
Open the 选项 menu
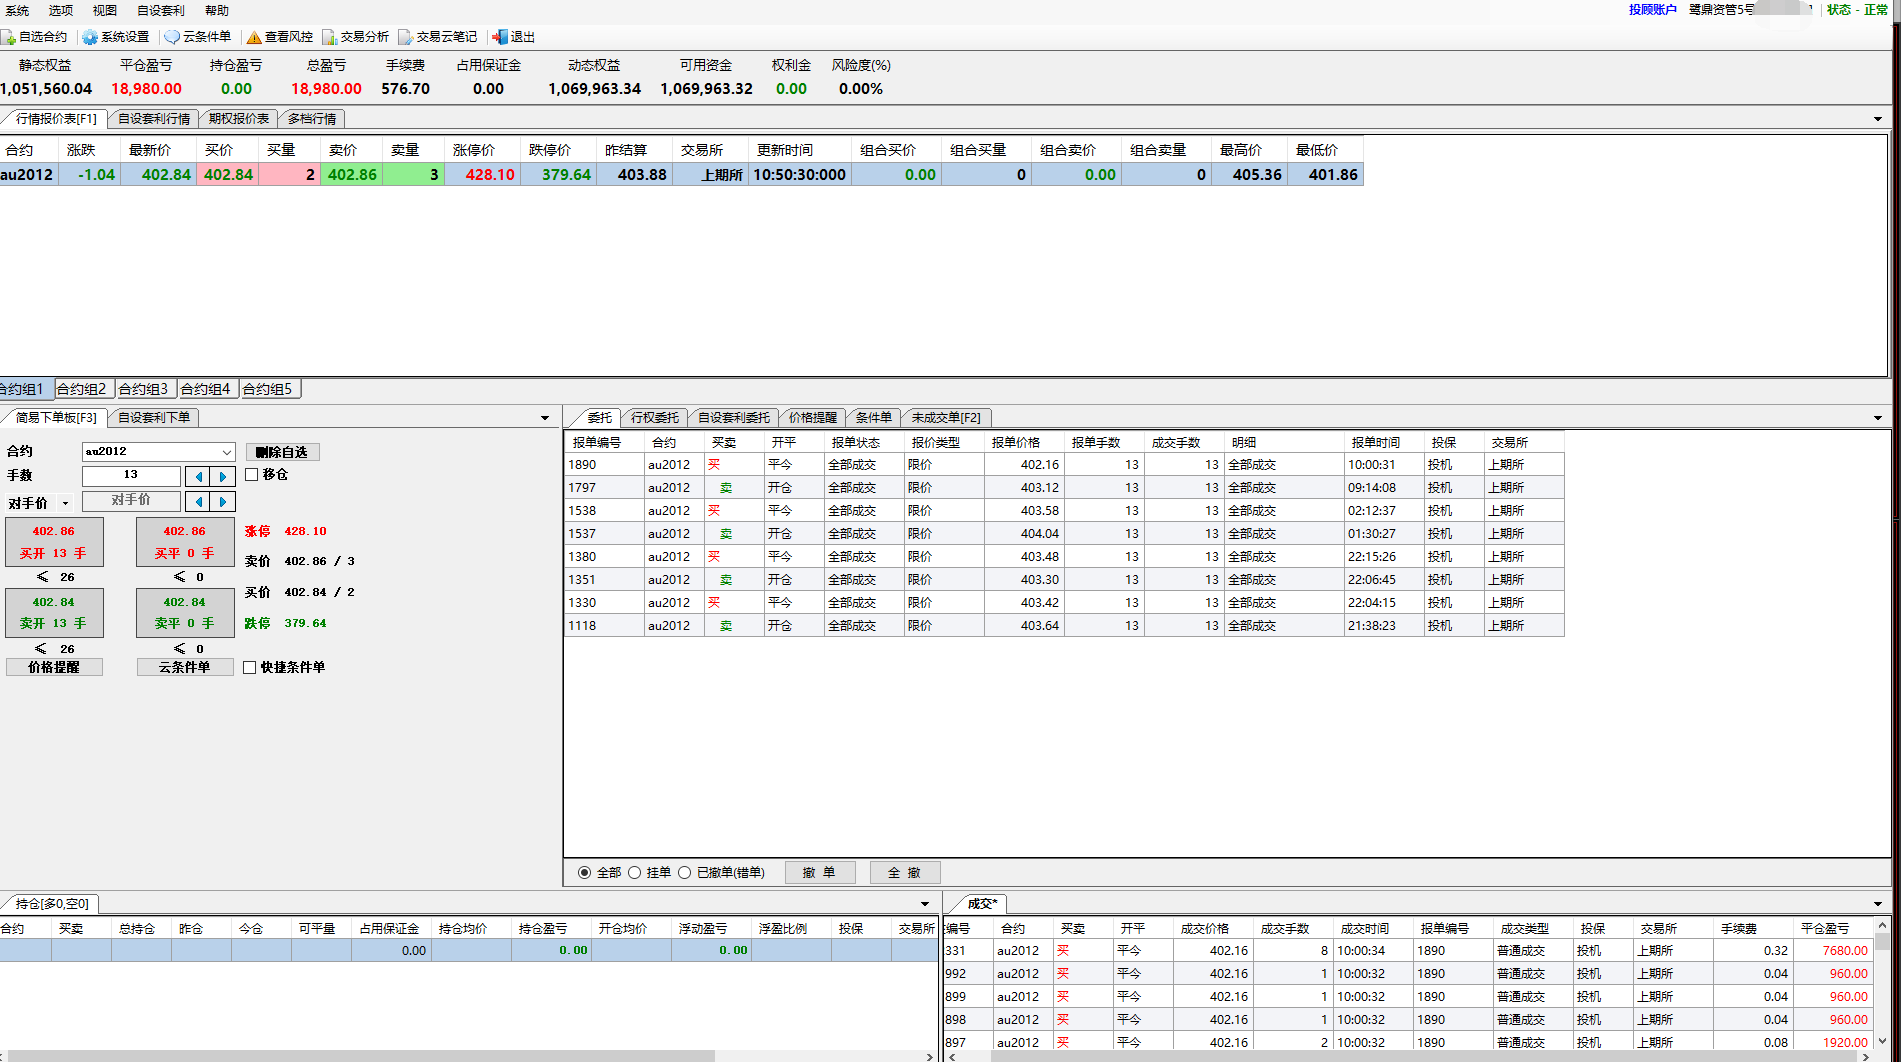[x=61, y=10]
